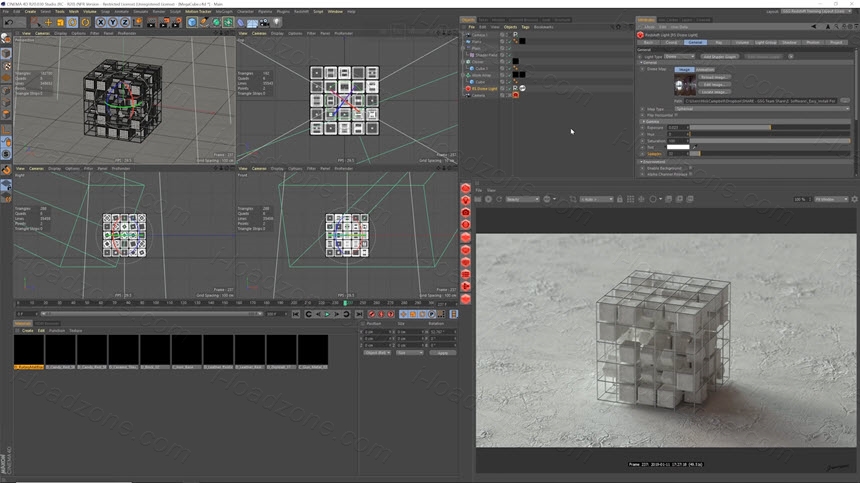Click Add Shader Graph button
This screenshot has width=860, height=483.
tap(720, 56)
